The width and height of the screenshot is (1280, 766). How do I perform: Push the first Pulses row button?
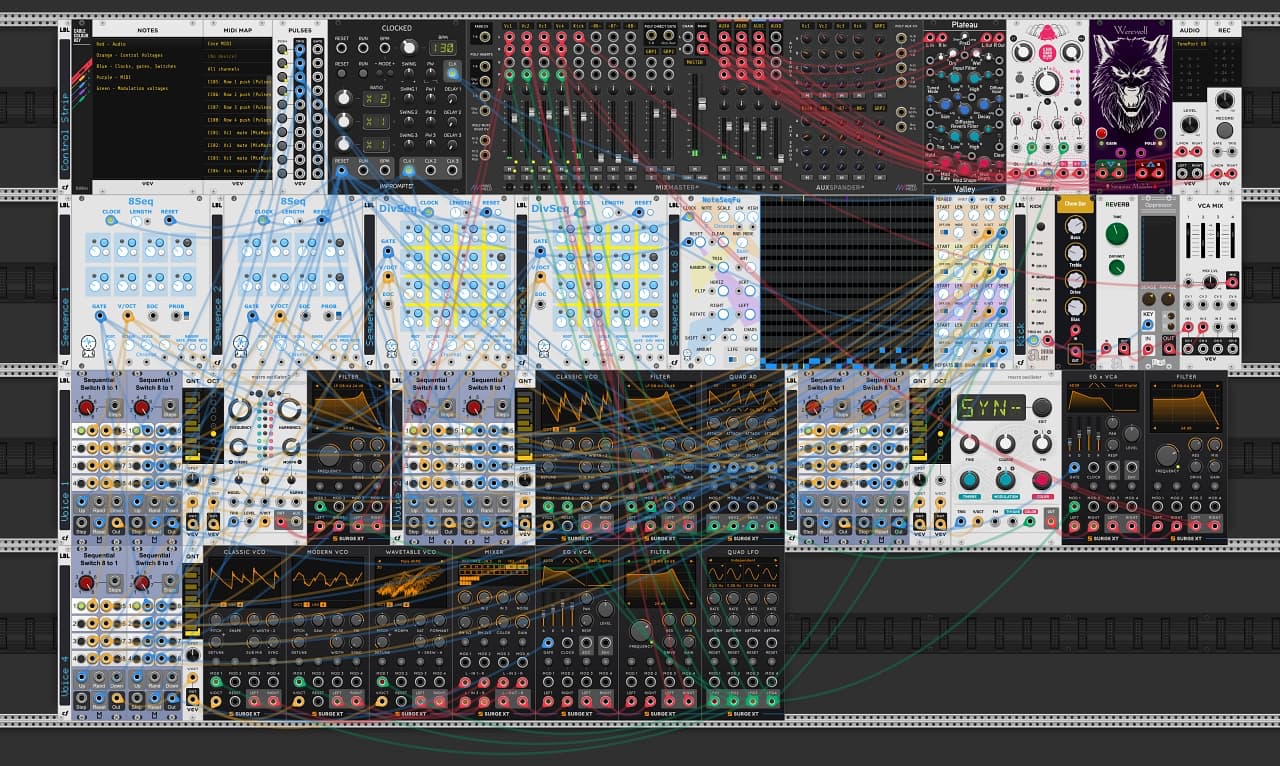pos(282,49)
